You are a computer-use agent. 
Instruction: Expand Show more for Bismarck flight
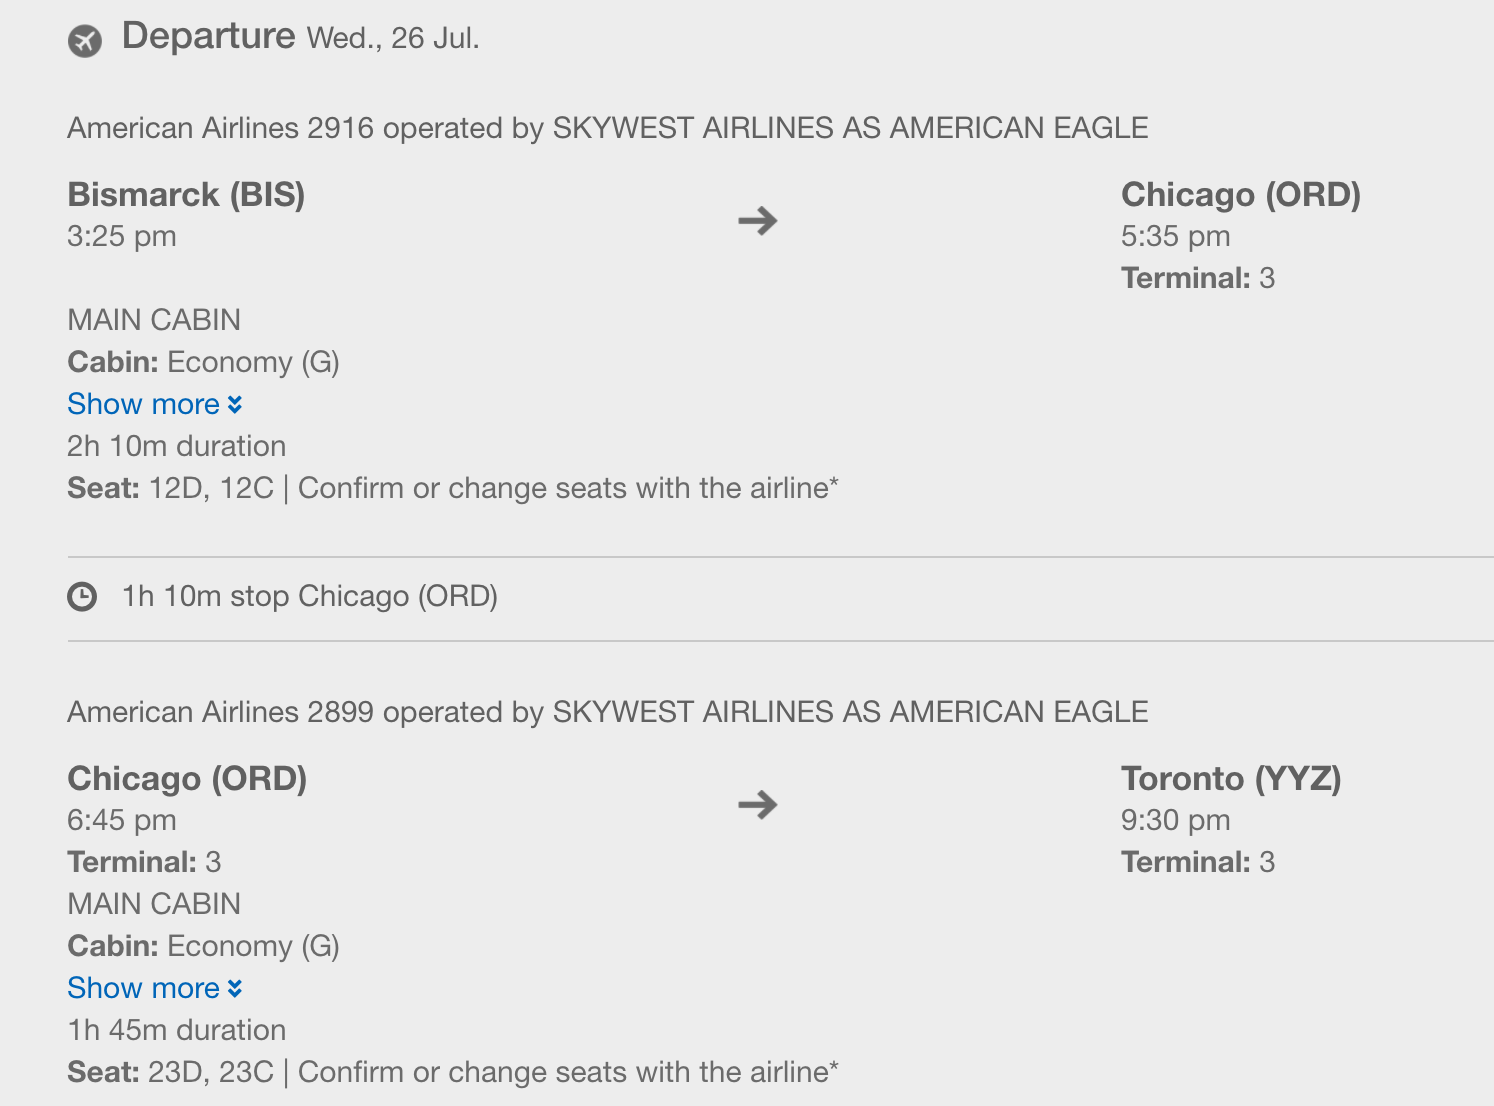tap(155, 404)
